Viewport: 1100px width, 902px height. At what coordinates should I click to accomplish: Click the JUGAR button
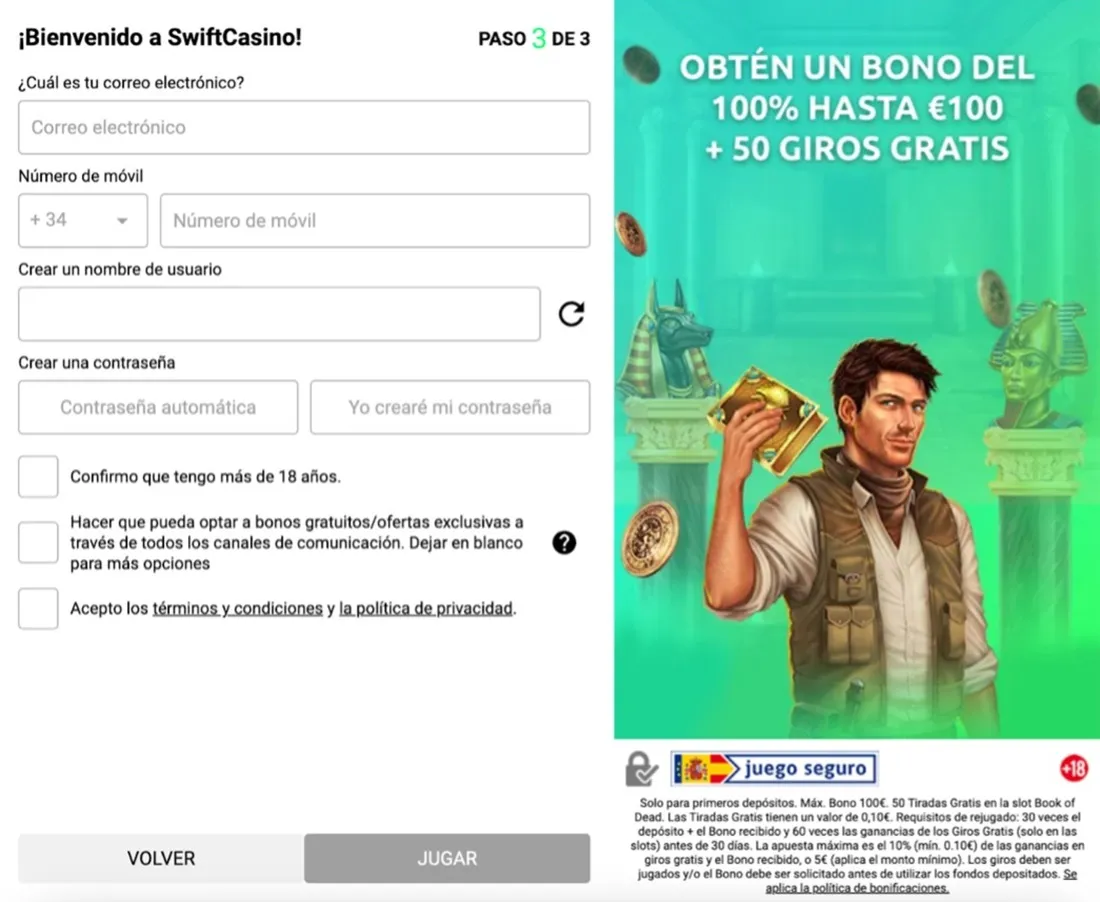[447, 859]
